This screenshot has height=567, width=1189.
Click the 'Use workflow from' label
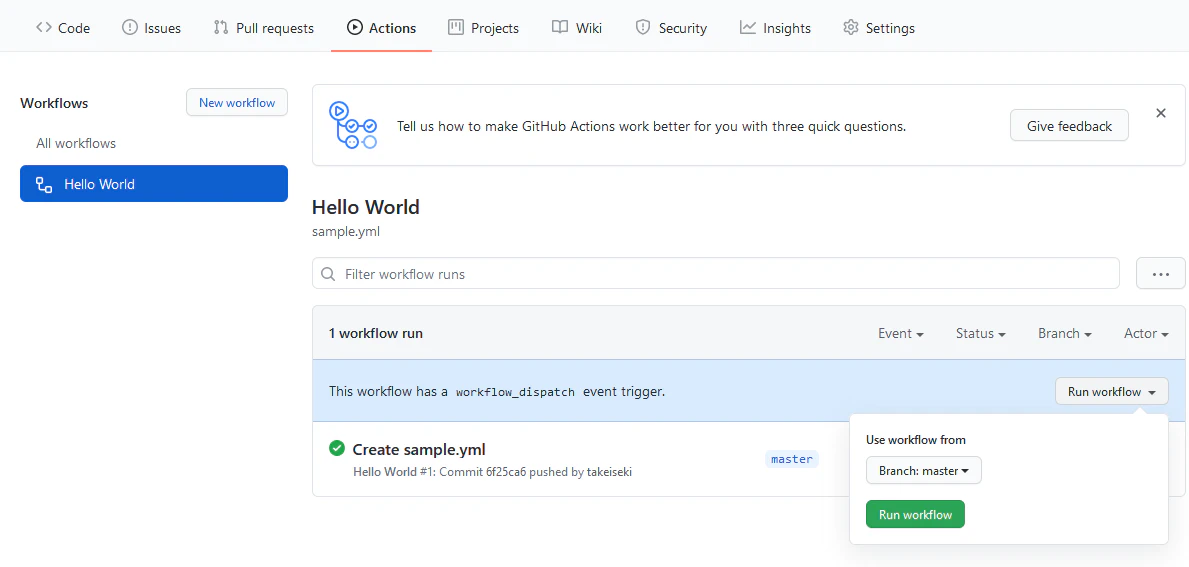click(x=916, y=440)
